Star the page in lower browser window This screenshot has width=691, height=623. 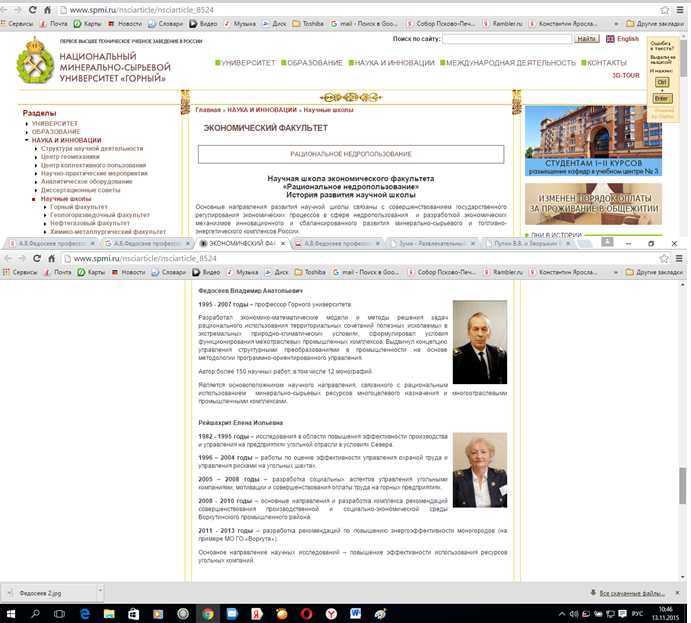tap(664, 259)
